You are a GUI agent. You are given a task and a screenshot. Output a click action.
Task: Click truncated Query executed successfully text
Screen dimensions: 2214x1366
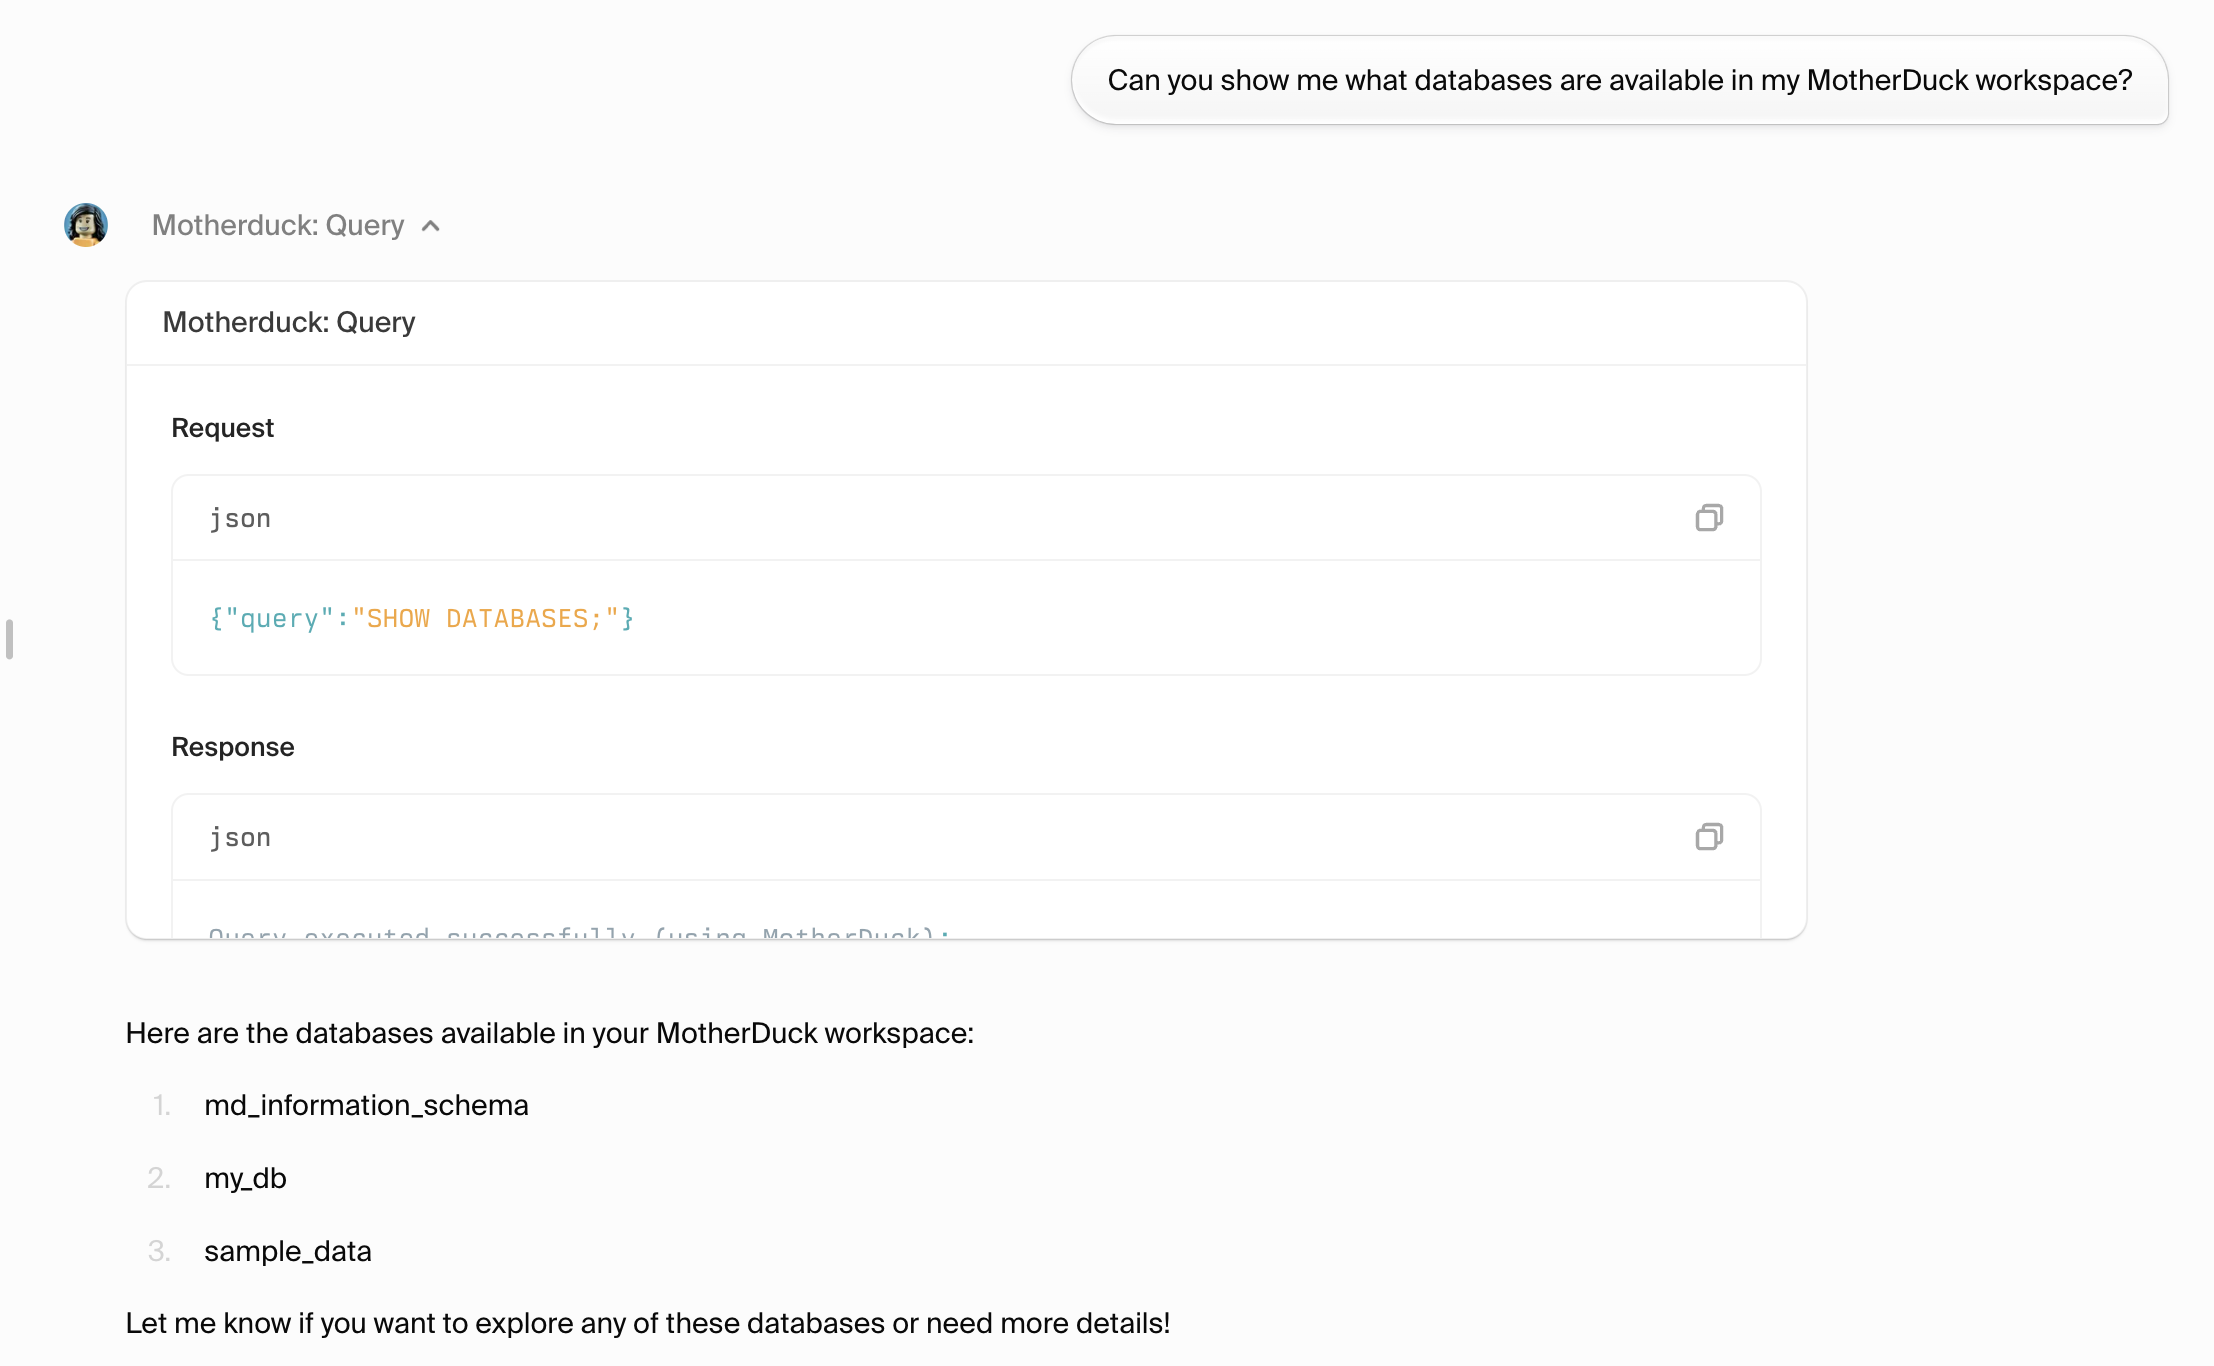(578, 933)
